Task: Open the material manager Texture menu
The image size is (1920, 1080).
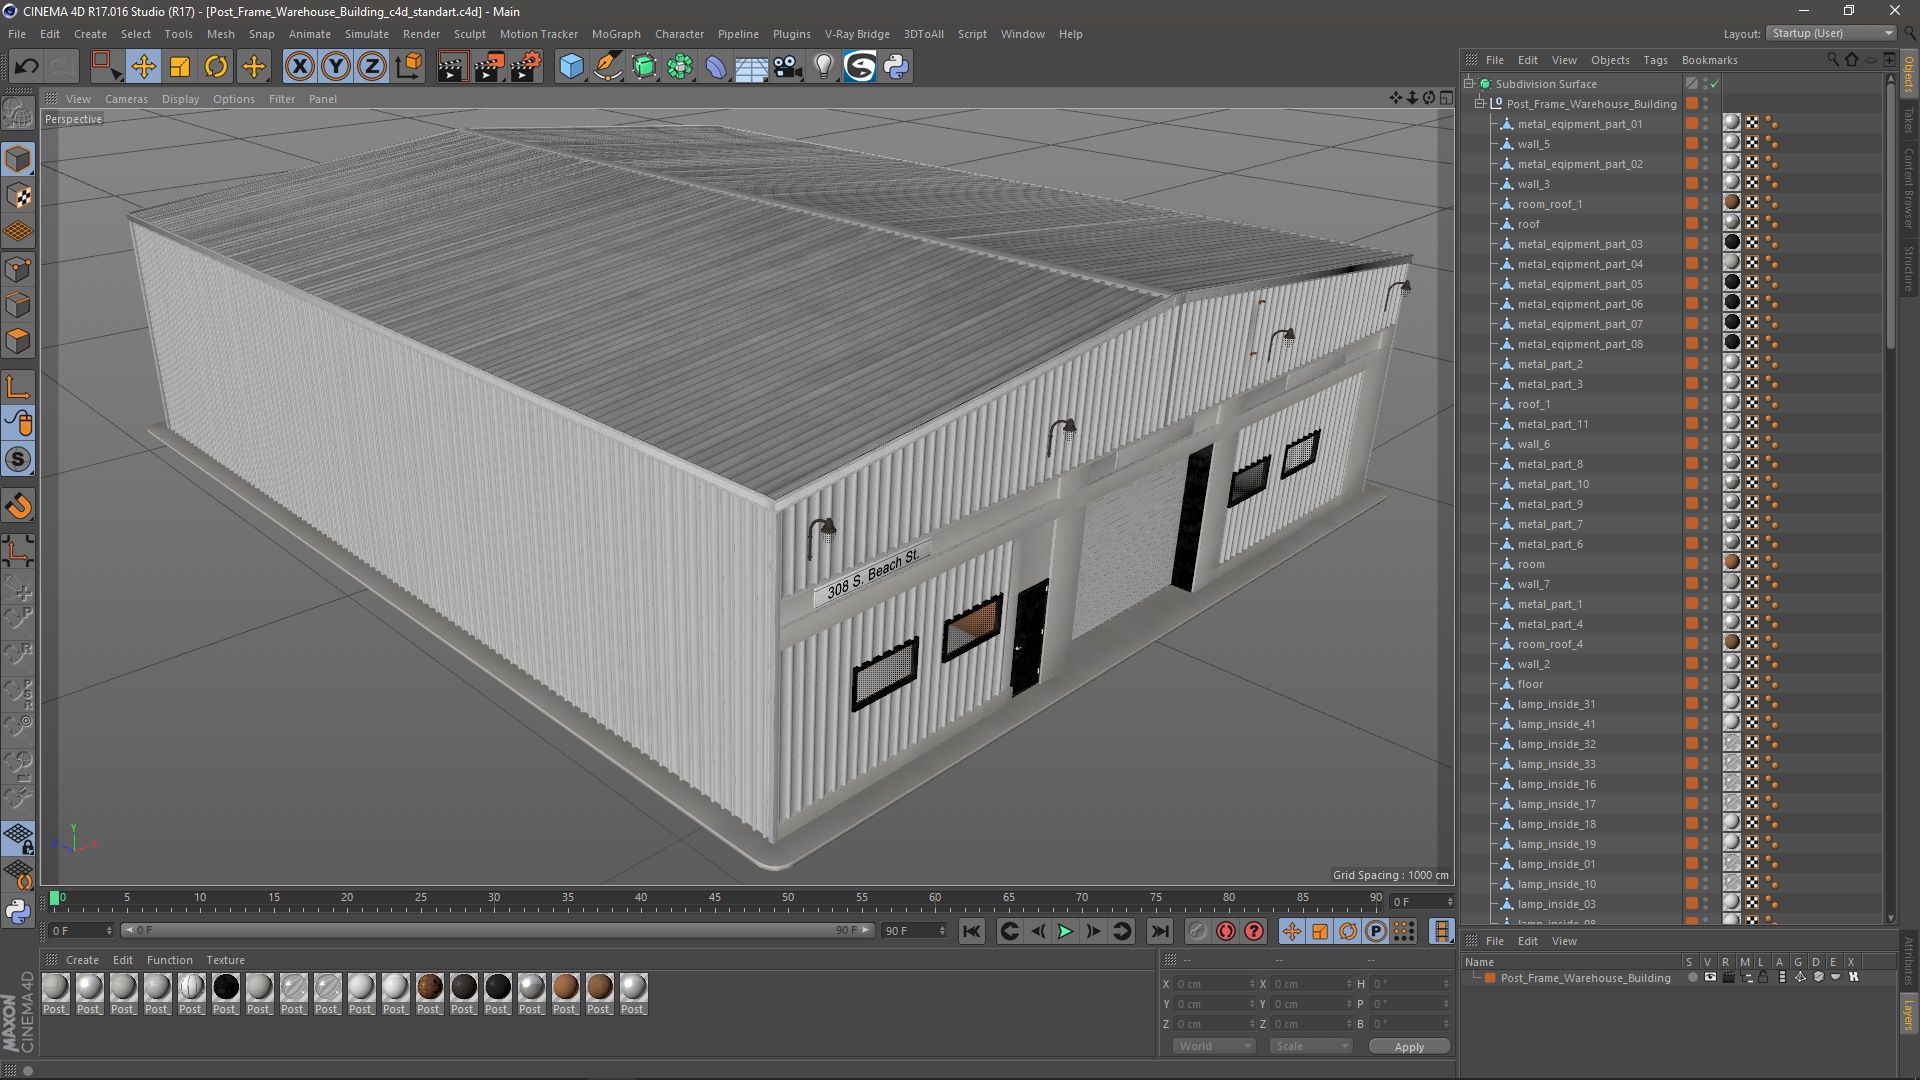Action: click(225, 960)
